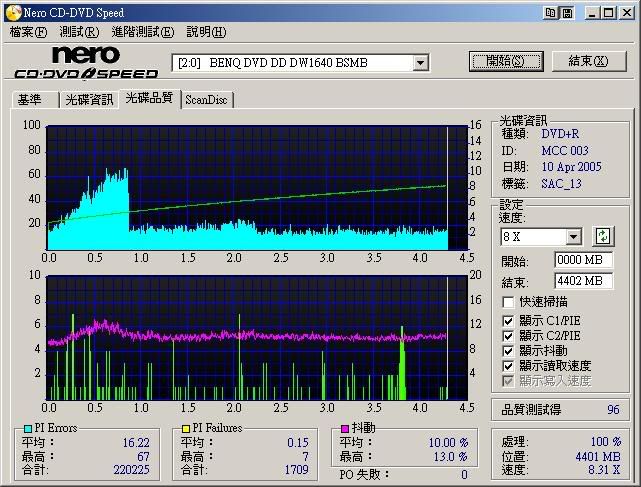
Task: Click the upper PI Errors chart area
Action: point(257,188)
